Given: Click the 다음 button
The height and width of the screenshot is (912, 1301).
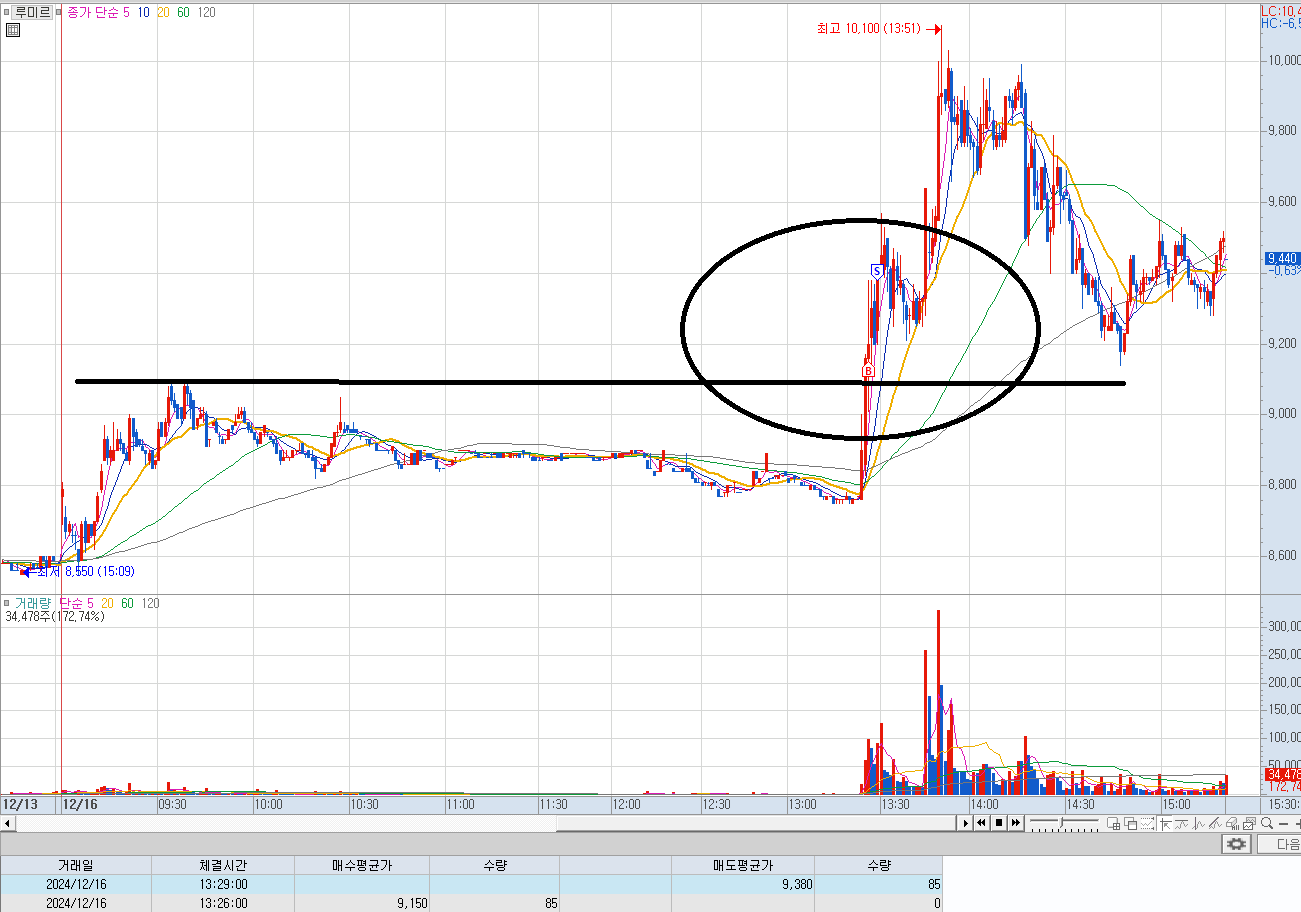Looking at the screenshot, I should (1280, 845).
